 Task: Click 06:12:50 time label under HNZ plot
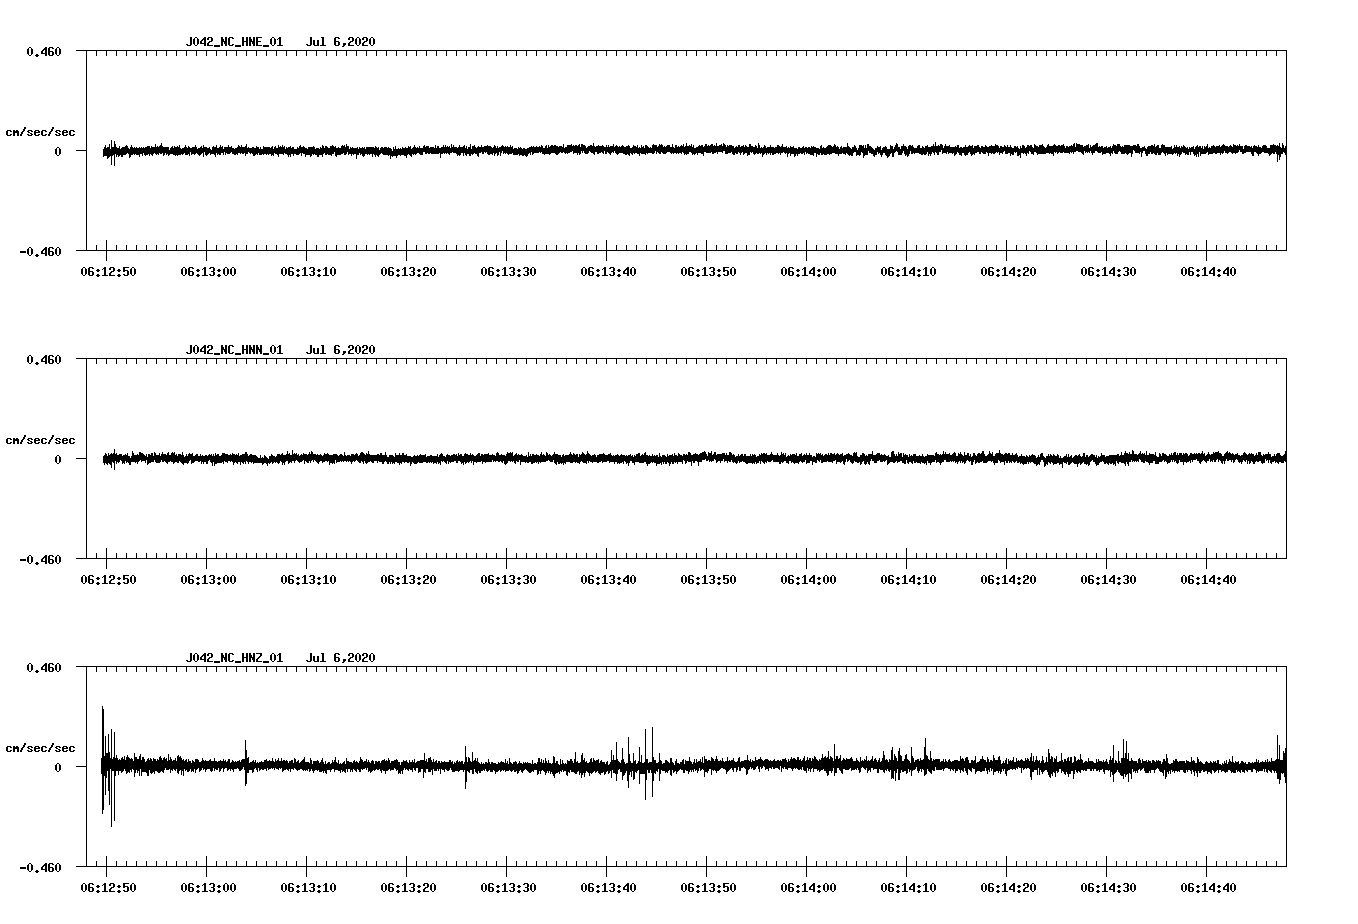coord(108,888)
